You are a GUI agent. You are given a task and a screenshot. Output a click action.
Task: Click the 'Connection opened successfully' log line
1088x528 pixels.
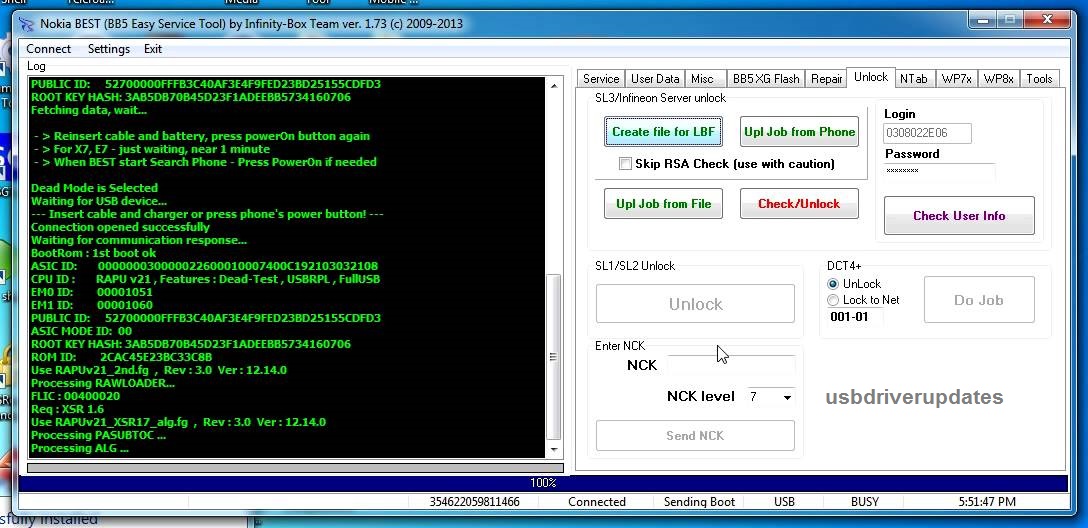(120, 227)
